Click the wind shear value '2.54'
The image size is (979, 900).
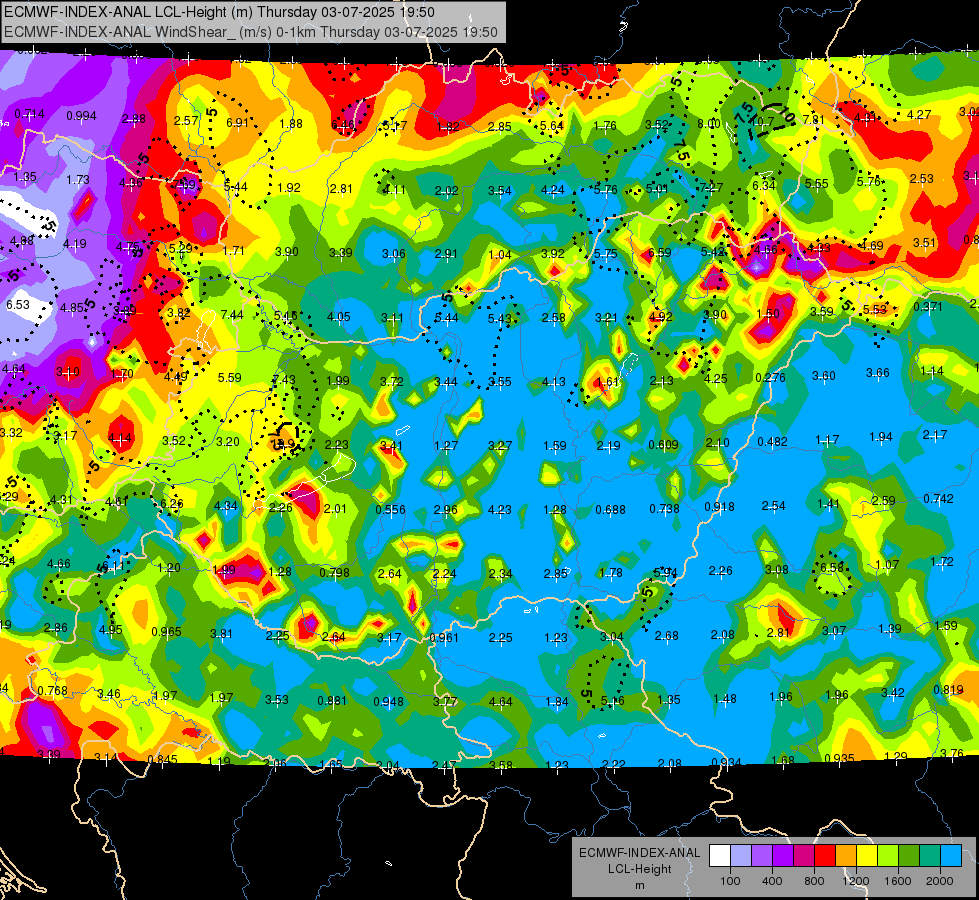click(774, 505)
